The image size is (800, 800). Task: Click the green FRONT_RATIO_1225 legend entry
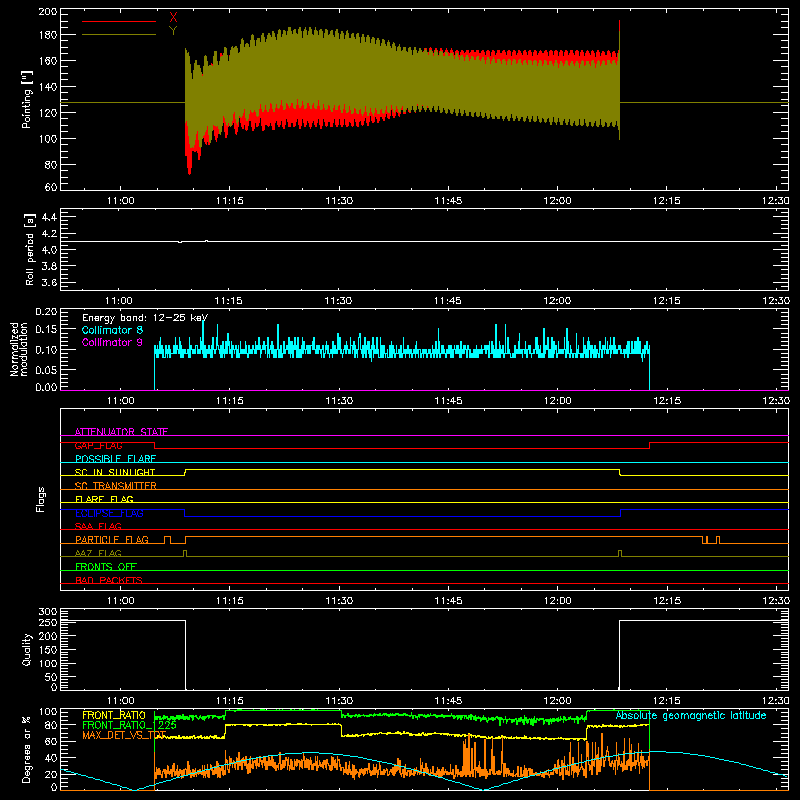129,725
